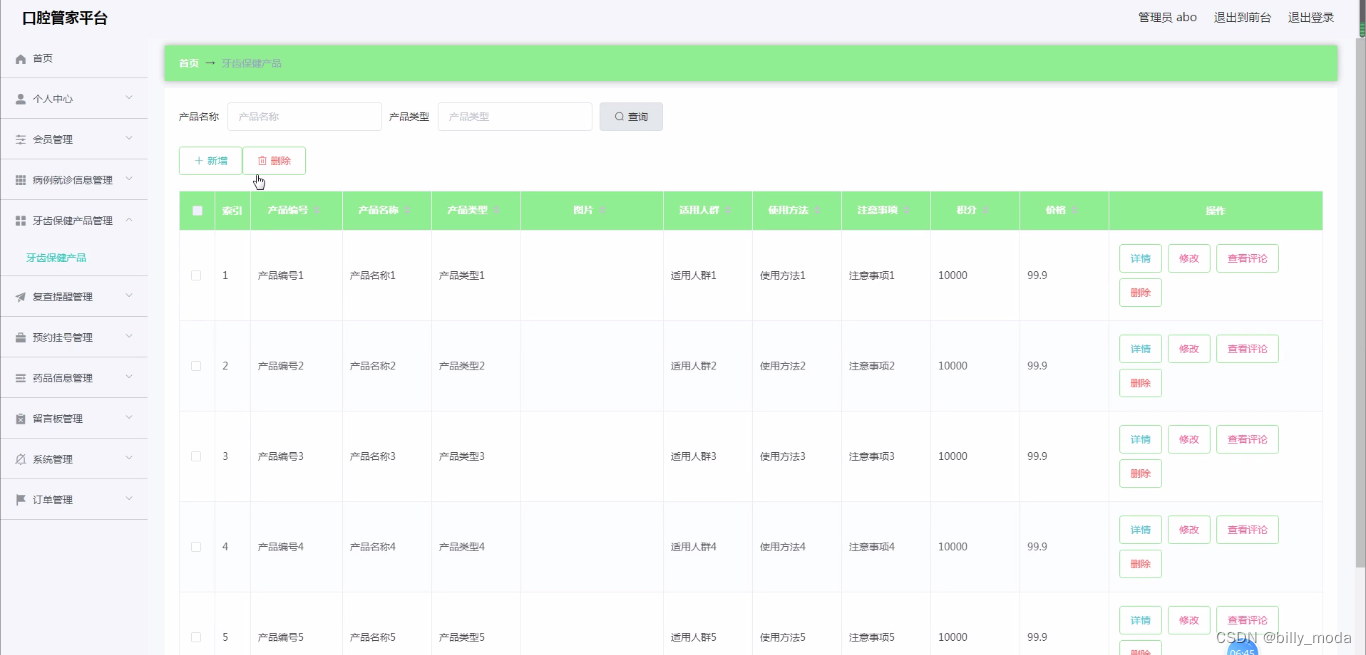
Task: Click the grid icon for 病例就诊信息管理
Action: (21, 180)
